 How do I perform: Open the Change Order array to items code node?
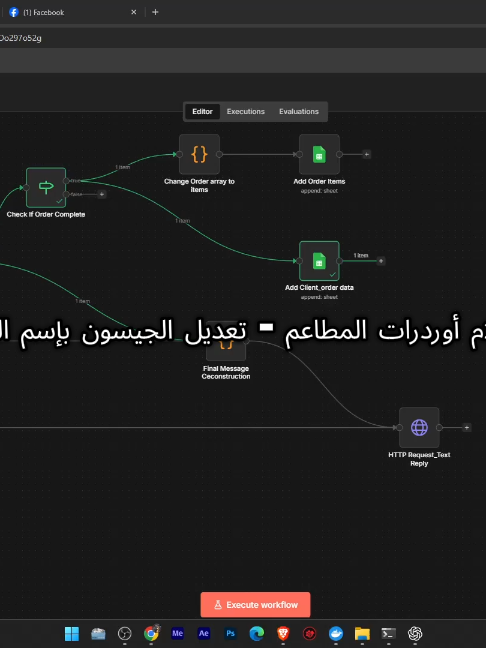[199, 154]
